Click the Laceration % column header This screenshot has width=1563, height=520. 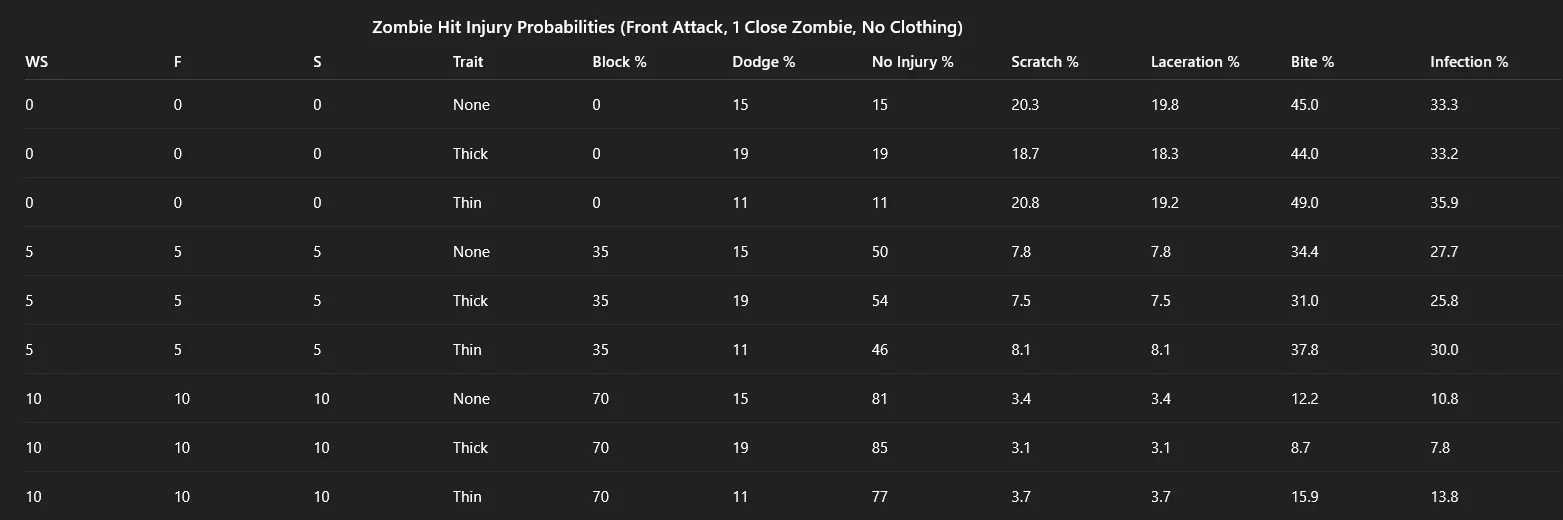(x=1195, y=62)
